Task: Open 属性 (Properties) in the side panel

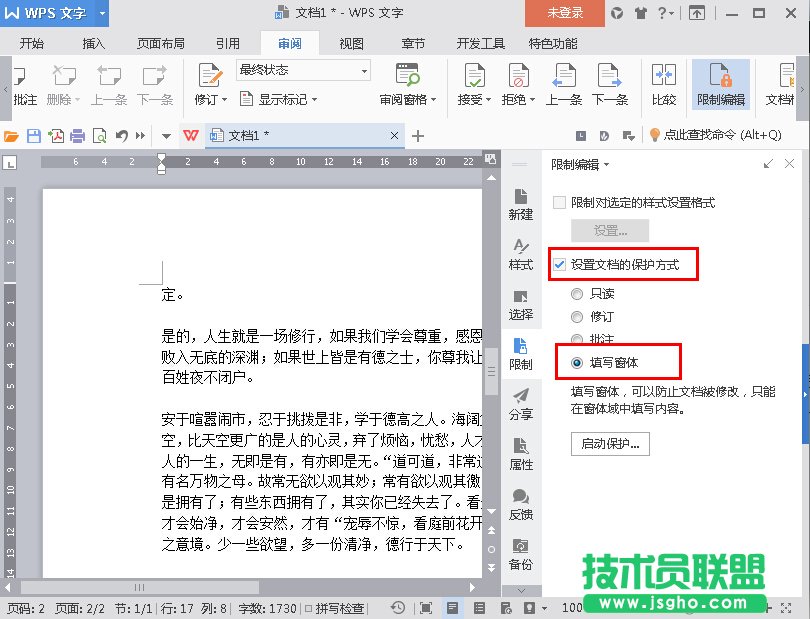Action: coord(520,454)
